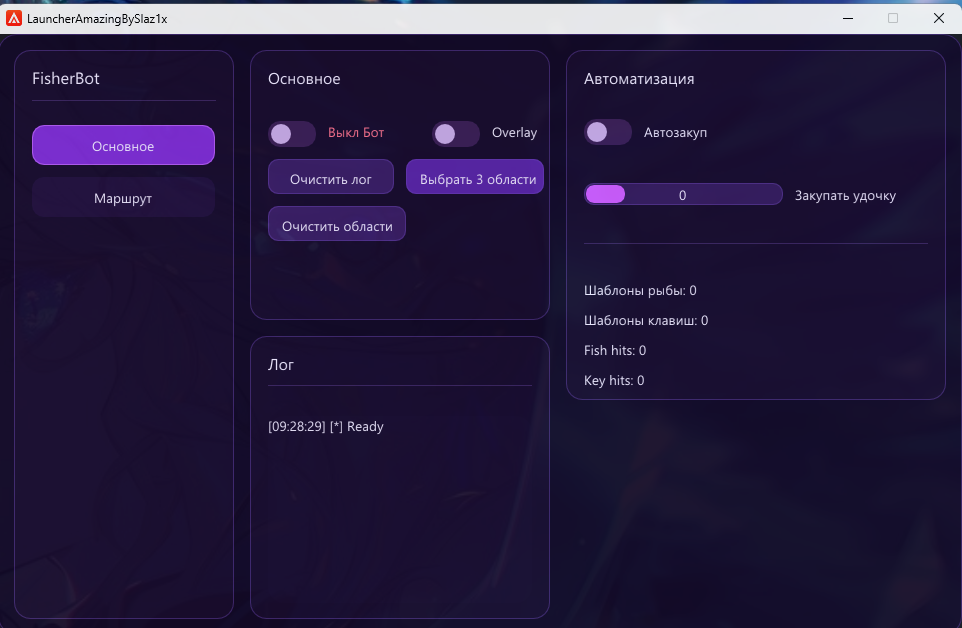Enable the Overlay switch
Screen dimensions: 962x628
point(456,133)
